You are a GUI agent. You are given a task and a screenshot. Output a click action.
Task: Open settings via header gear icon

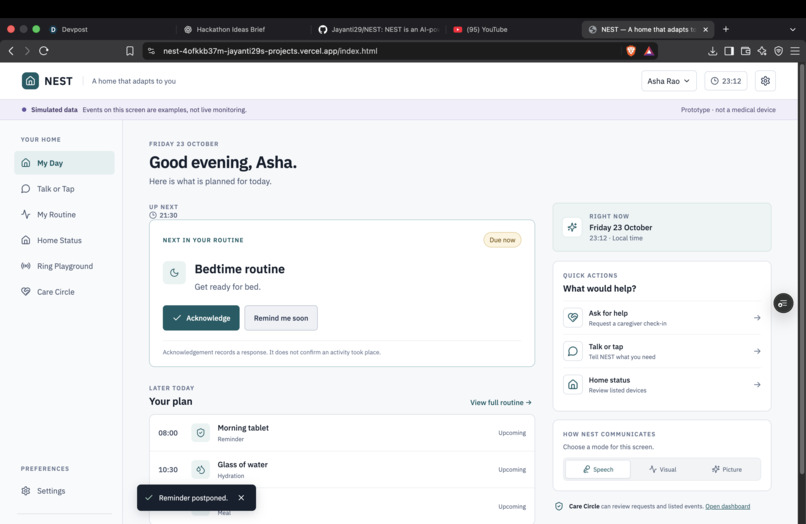pyautogui.click(x=765, y=81)
